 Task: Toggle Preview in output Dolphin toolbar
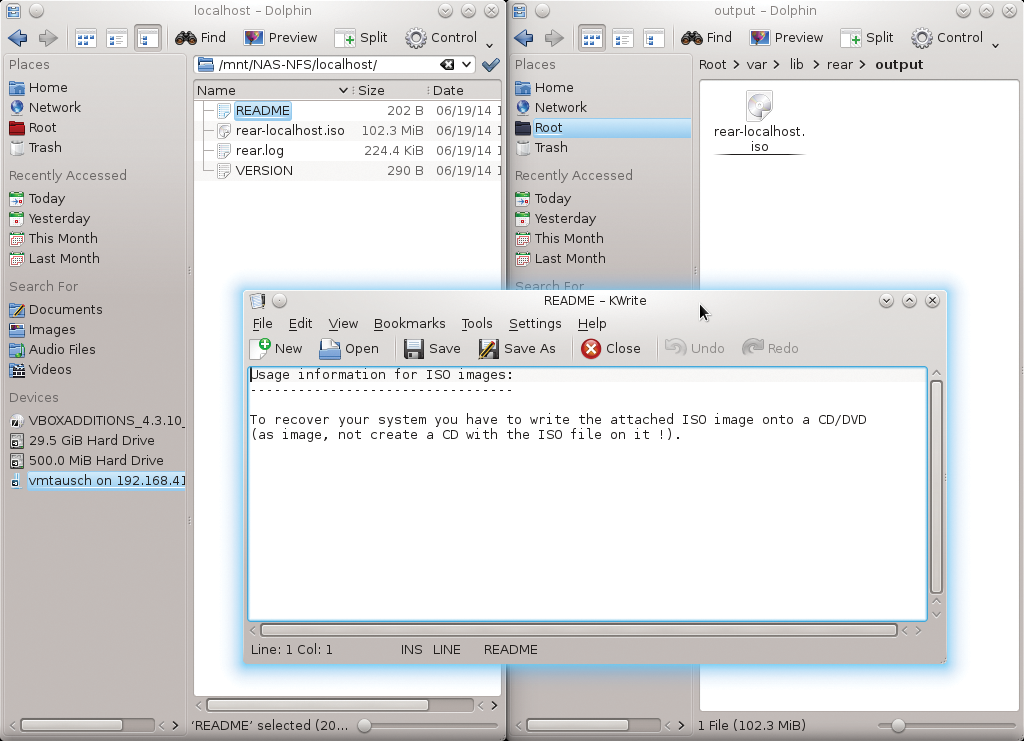click(x=786, y=38)
